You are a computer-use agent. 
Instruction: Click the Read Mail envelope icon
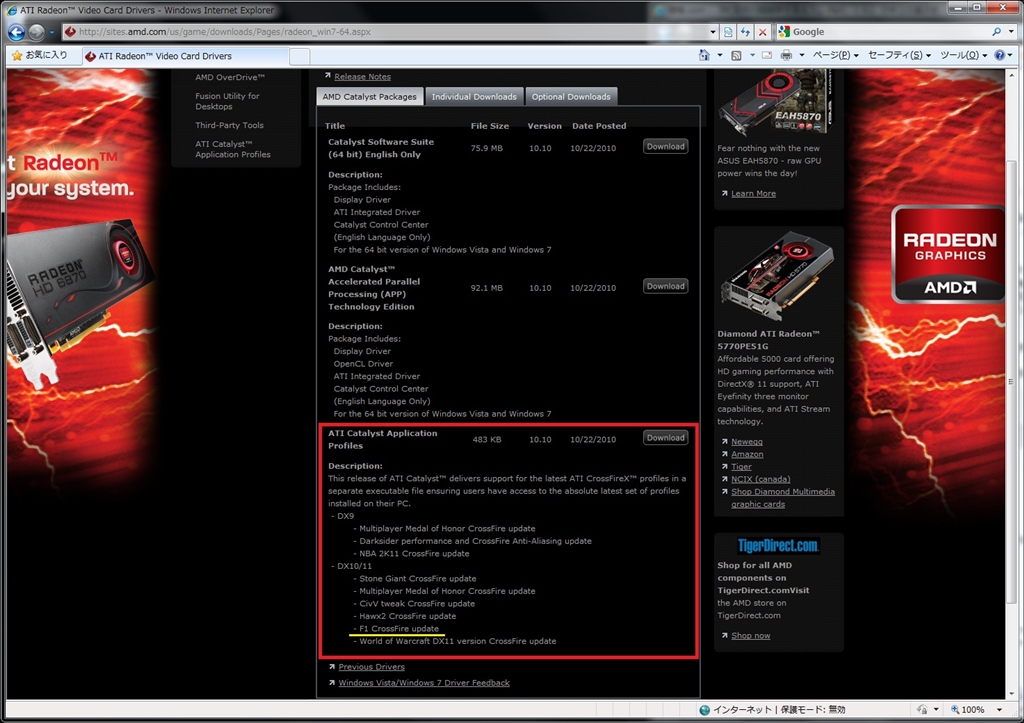[767, 56]
